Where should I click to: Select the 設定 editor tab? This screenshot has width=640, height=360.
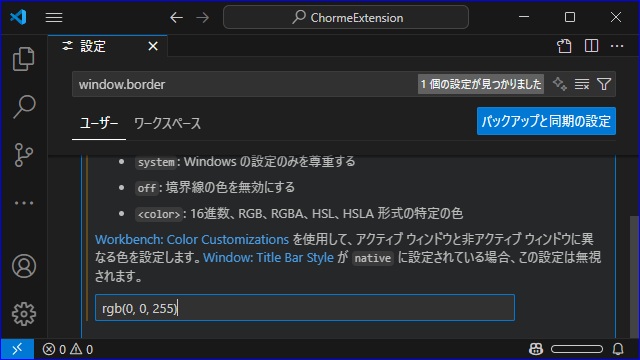[107, 46]
